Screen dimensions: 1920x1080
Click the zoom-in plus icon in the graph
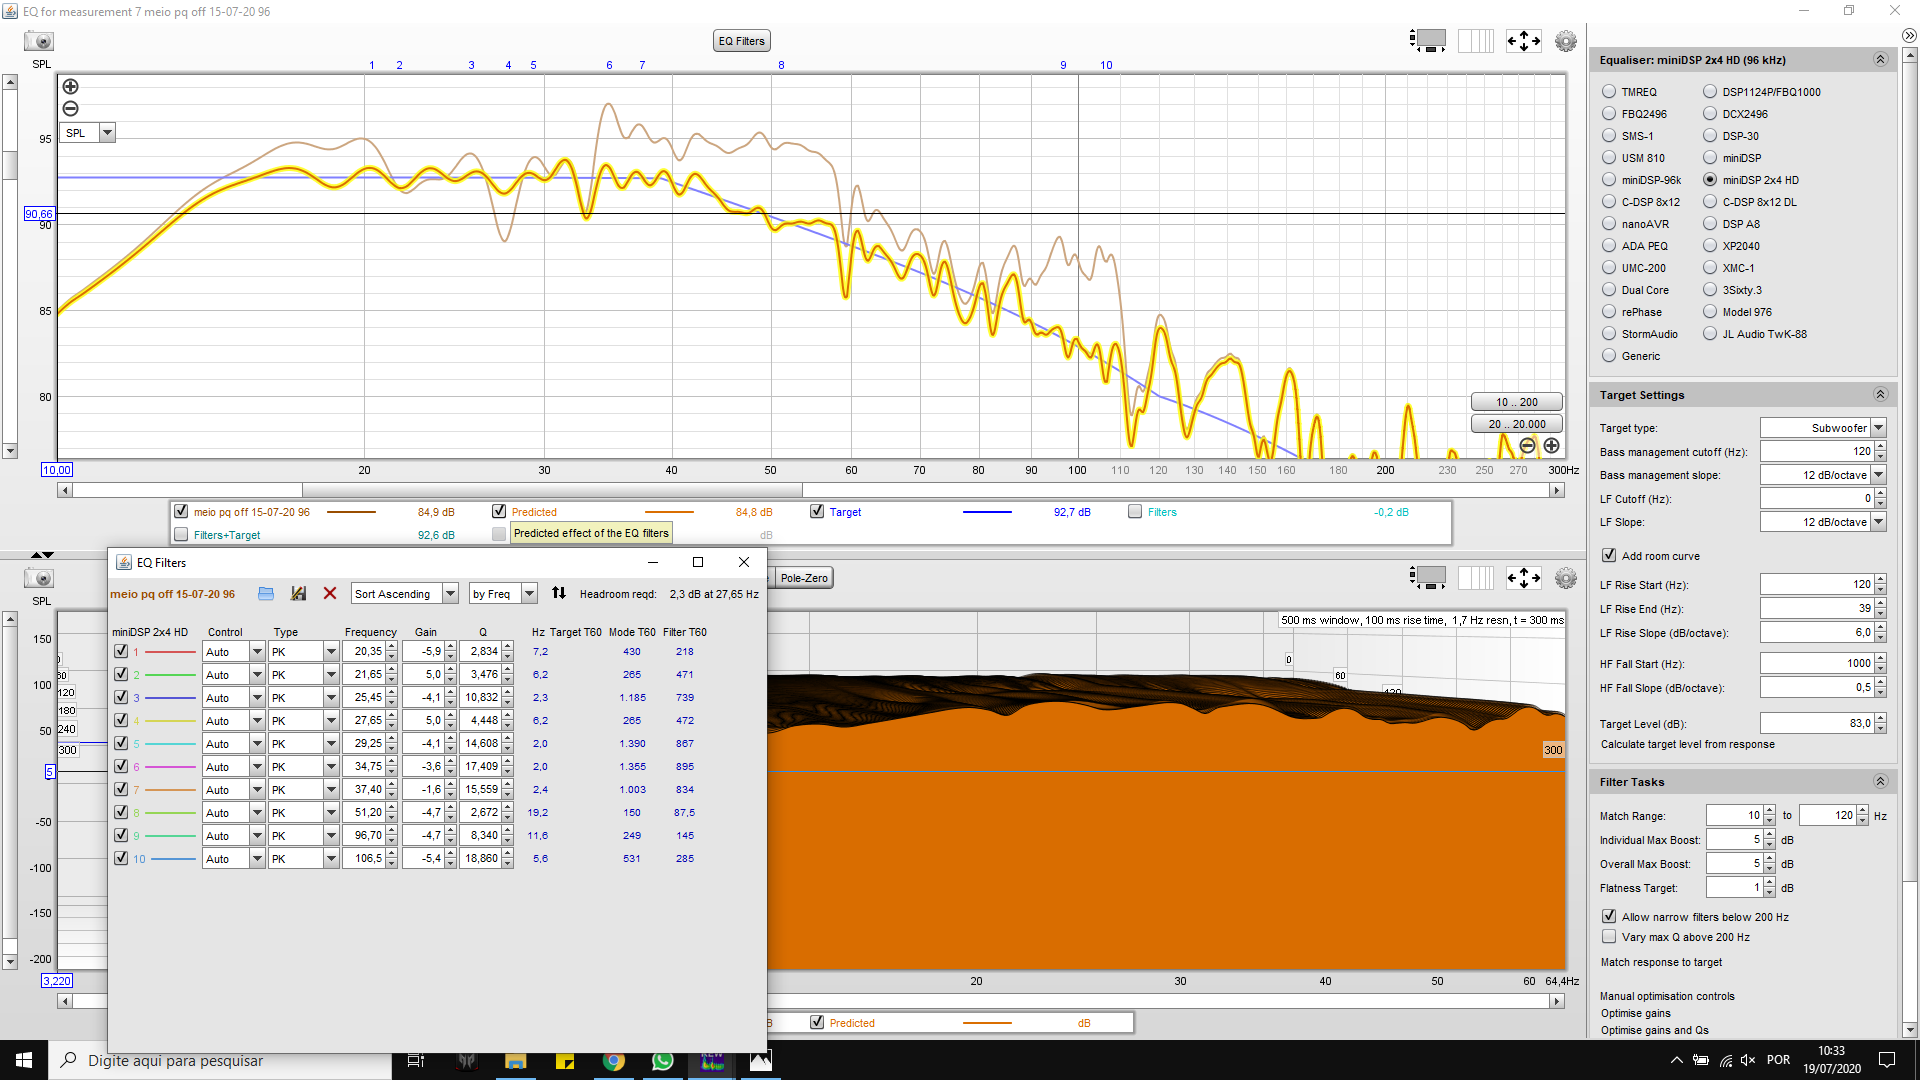coord(71,87)
